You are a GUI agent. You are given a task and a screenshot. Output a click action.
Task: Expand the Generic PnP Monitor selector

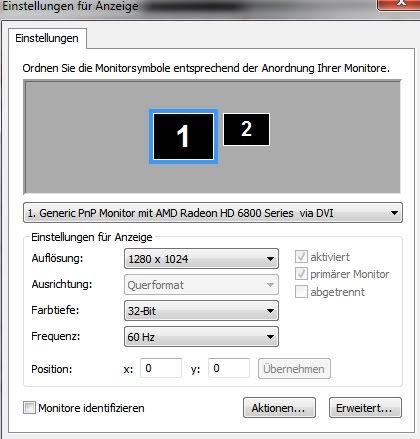click(x=213, y=213)
